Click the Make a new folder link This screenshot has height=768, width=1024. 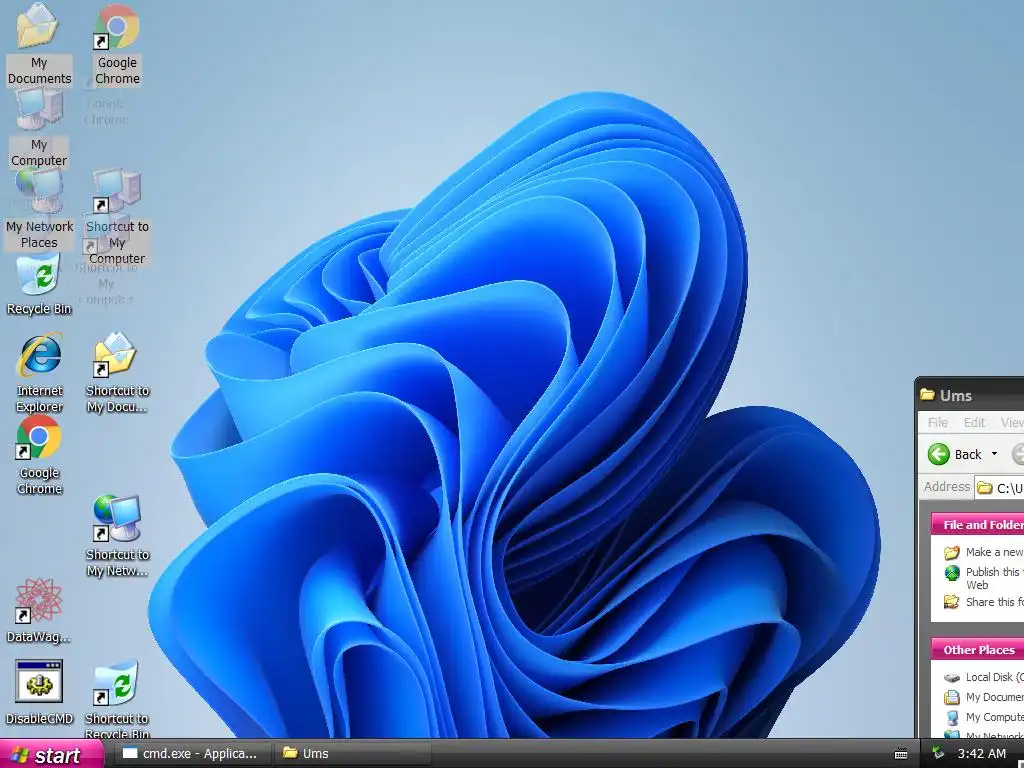click(x=995, y=552)
